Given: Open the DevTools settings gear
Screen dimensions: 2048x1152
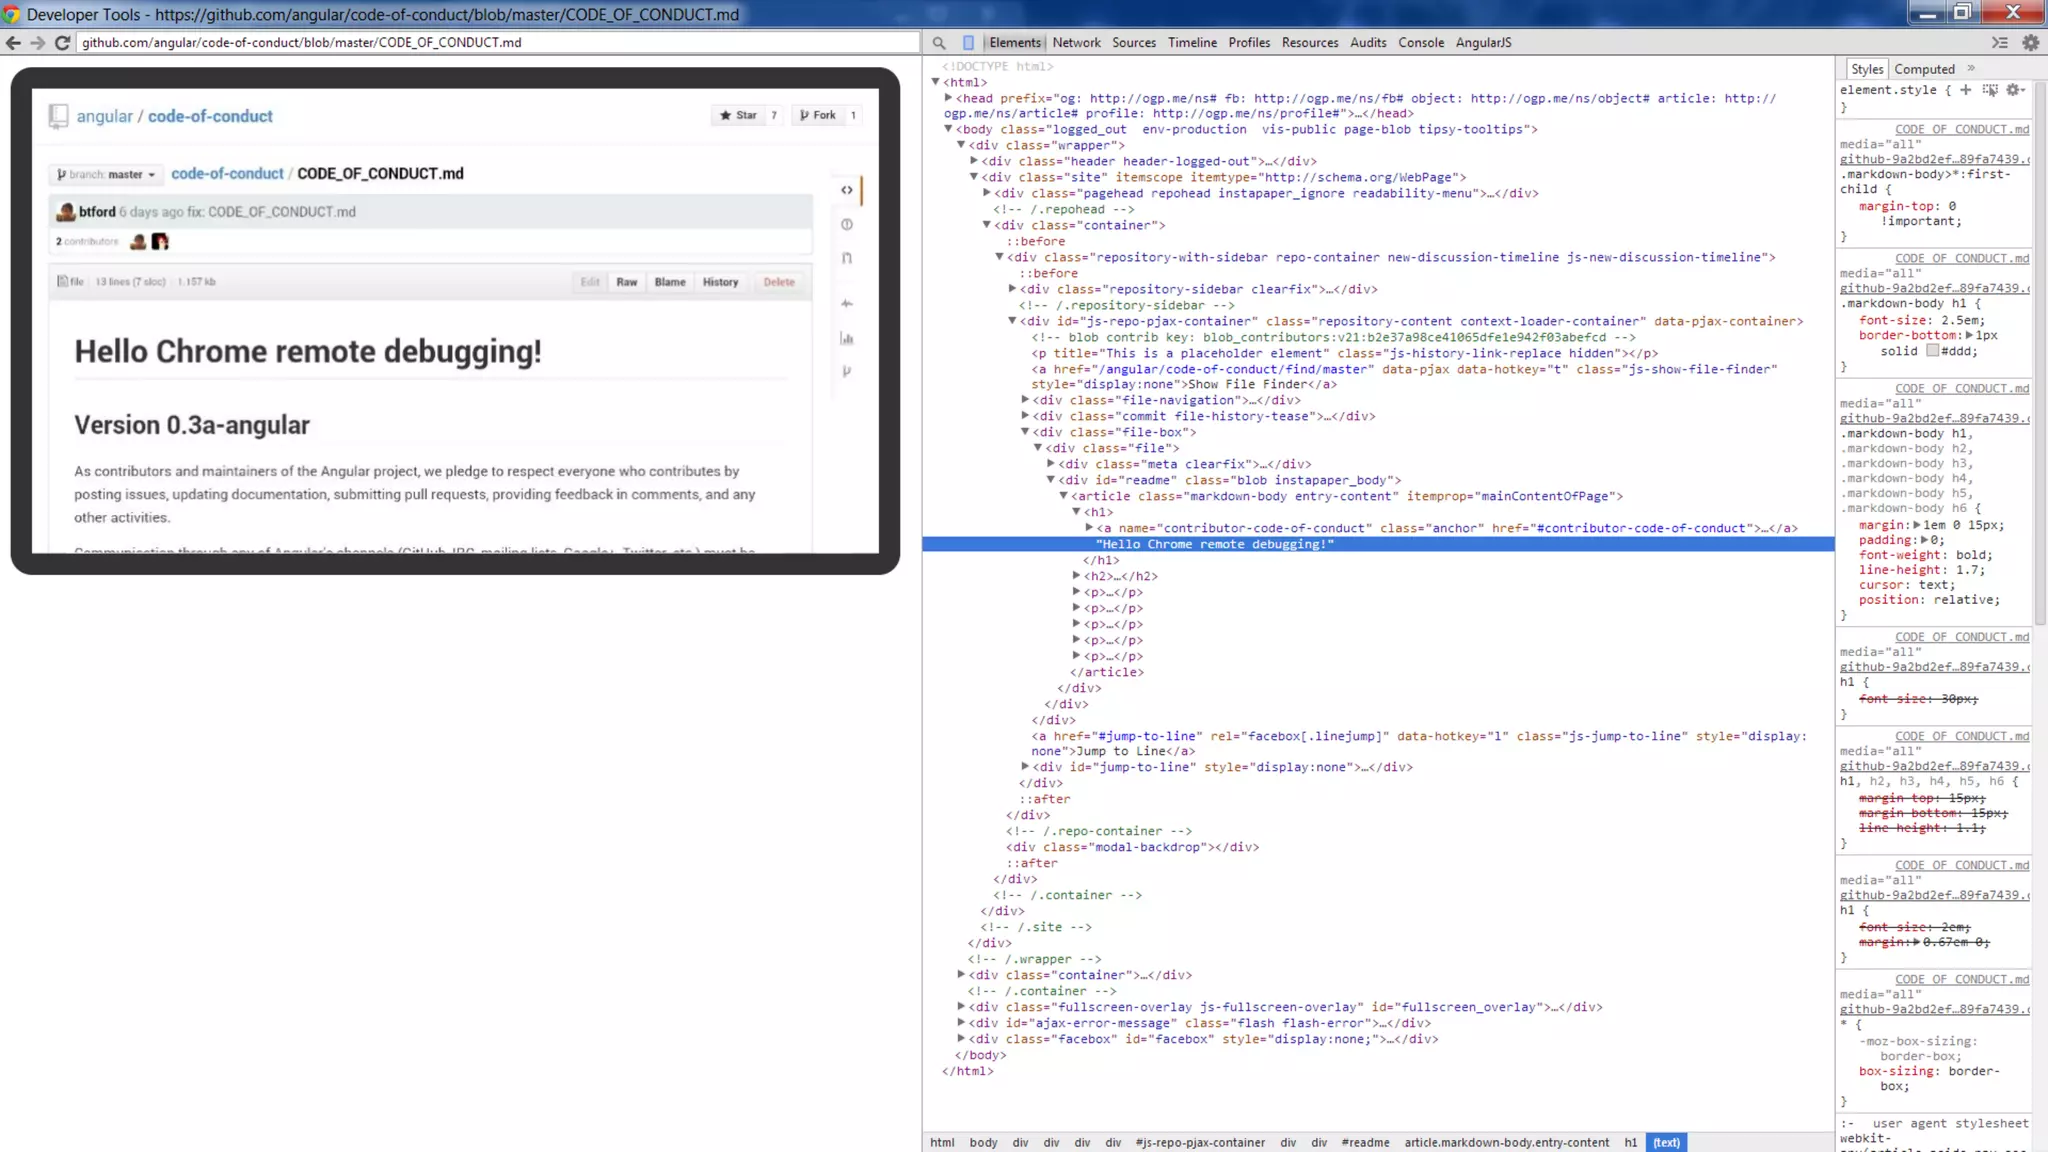Looking at the screenshot, I should point(2030,43).
